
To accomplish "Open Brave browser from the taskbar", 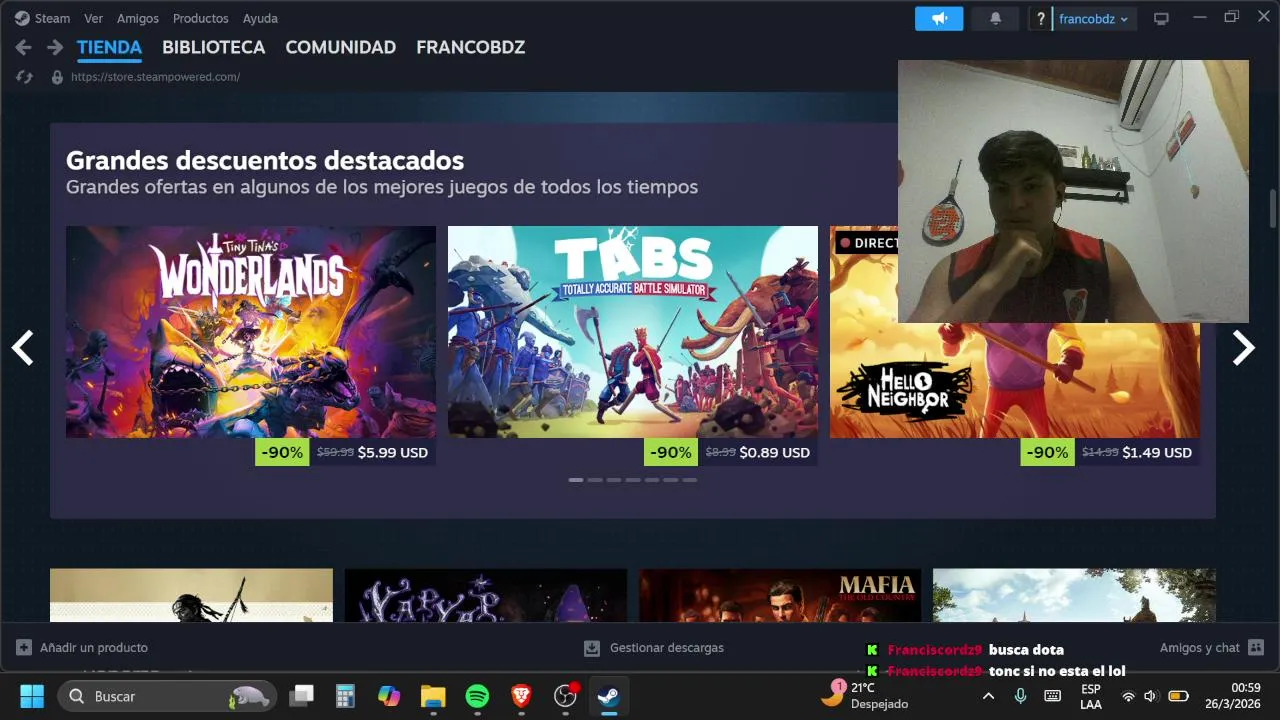I will 521,696.
